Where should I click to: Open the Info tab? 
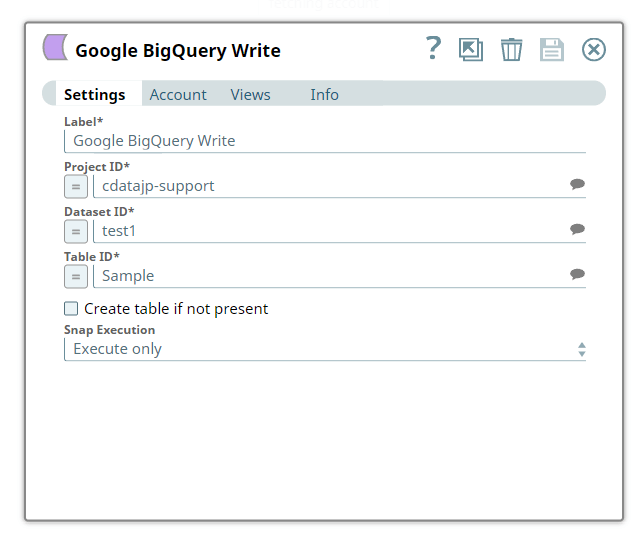(324, 95)
